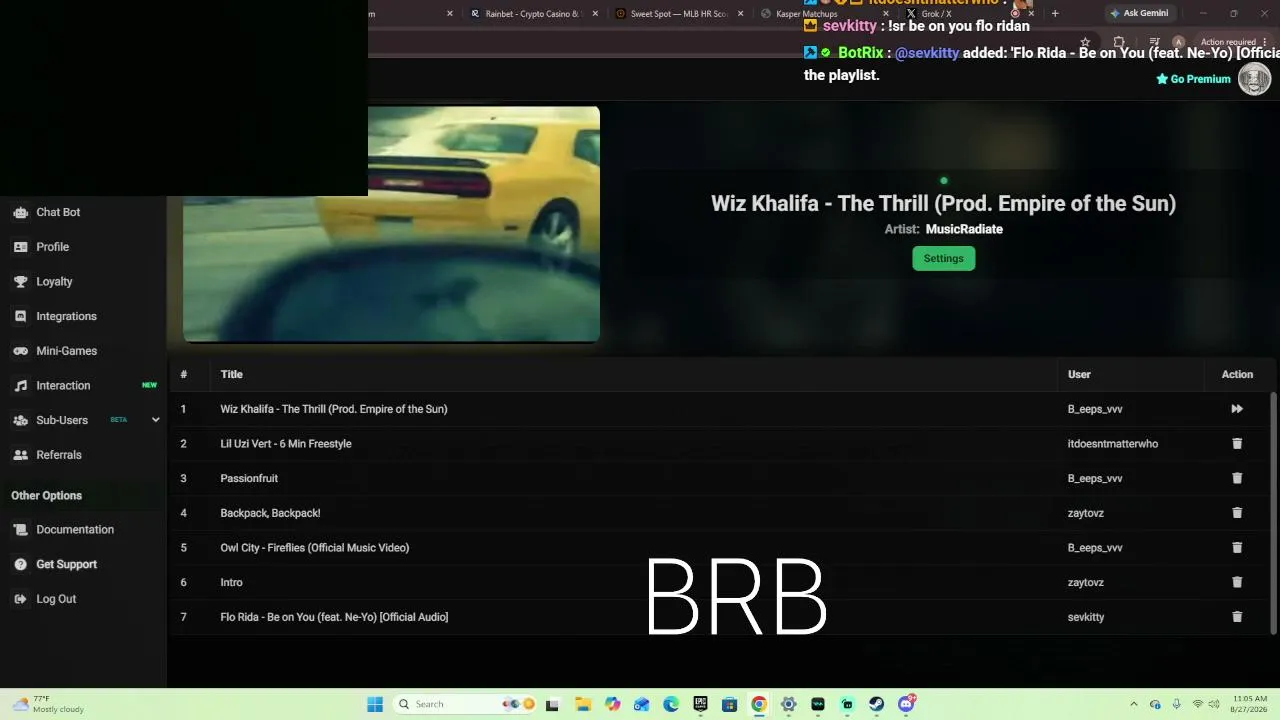Expand the Sub-Users submenu chevron
The height and width of the screenshot is (720, 1280).
point(155,420)
